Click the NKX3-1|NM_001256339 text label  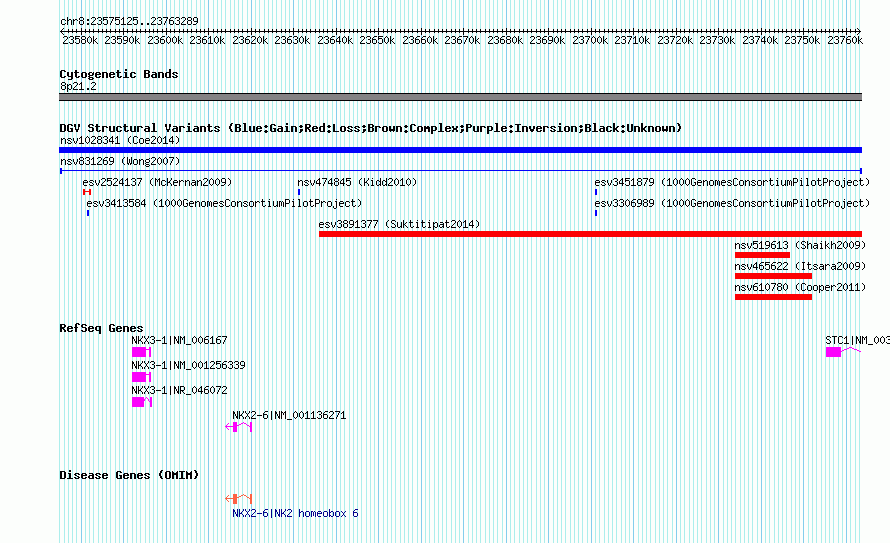(x=188, y=365)
